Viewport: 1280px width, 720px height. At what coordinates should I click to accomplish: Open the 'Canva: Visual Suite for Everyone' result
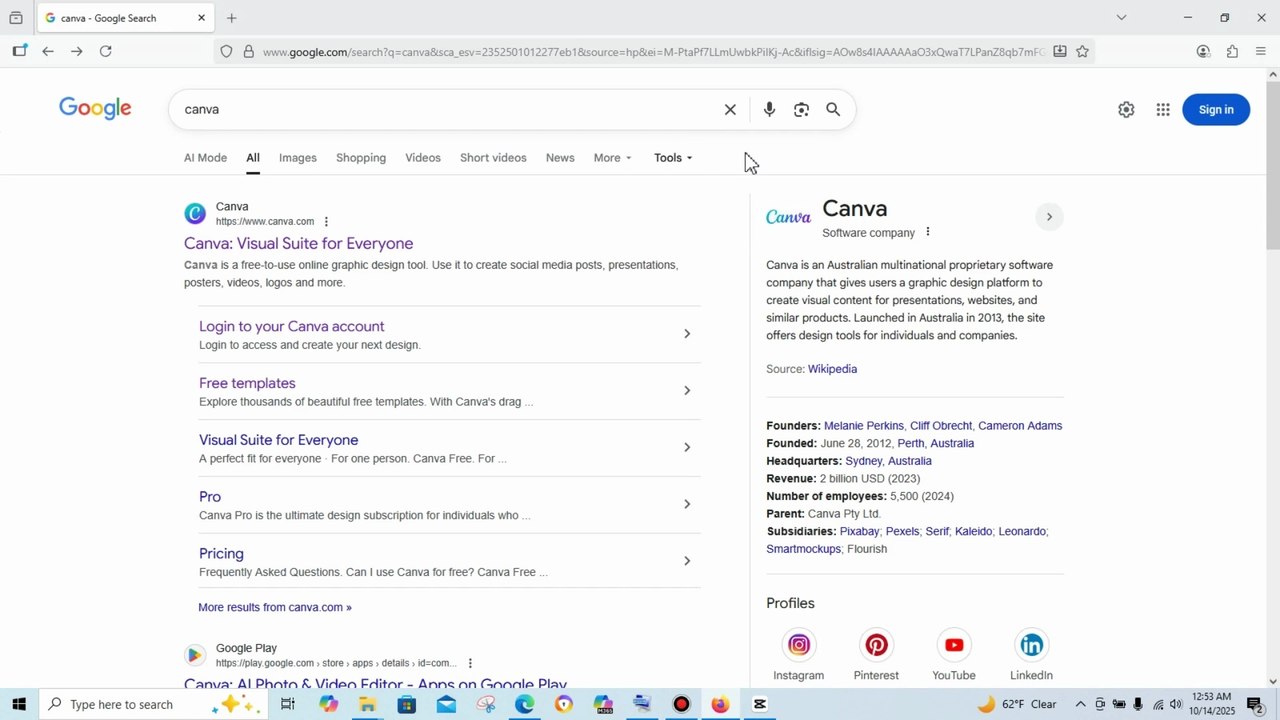[299, 244]
